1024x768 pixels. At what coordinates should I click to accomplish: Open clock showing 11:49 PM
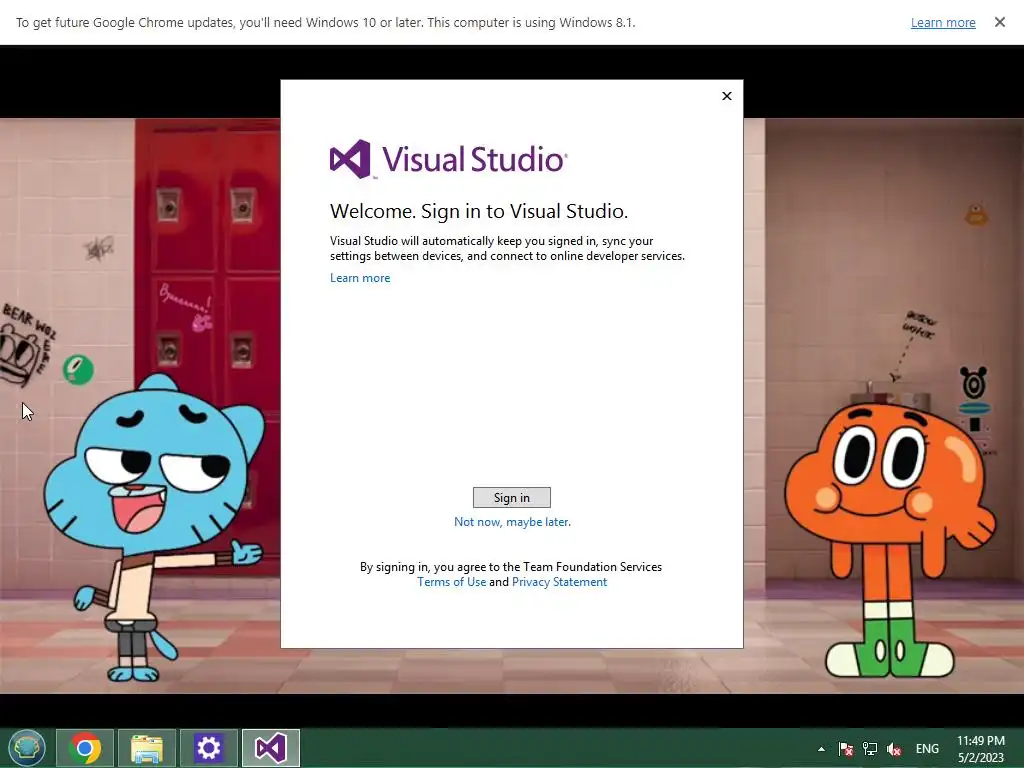tap(981, 749)
